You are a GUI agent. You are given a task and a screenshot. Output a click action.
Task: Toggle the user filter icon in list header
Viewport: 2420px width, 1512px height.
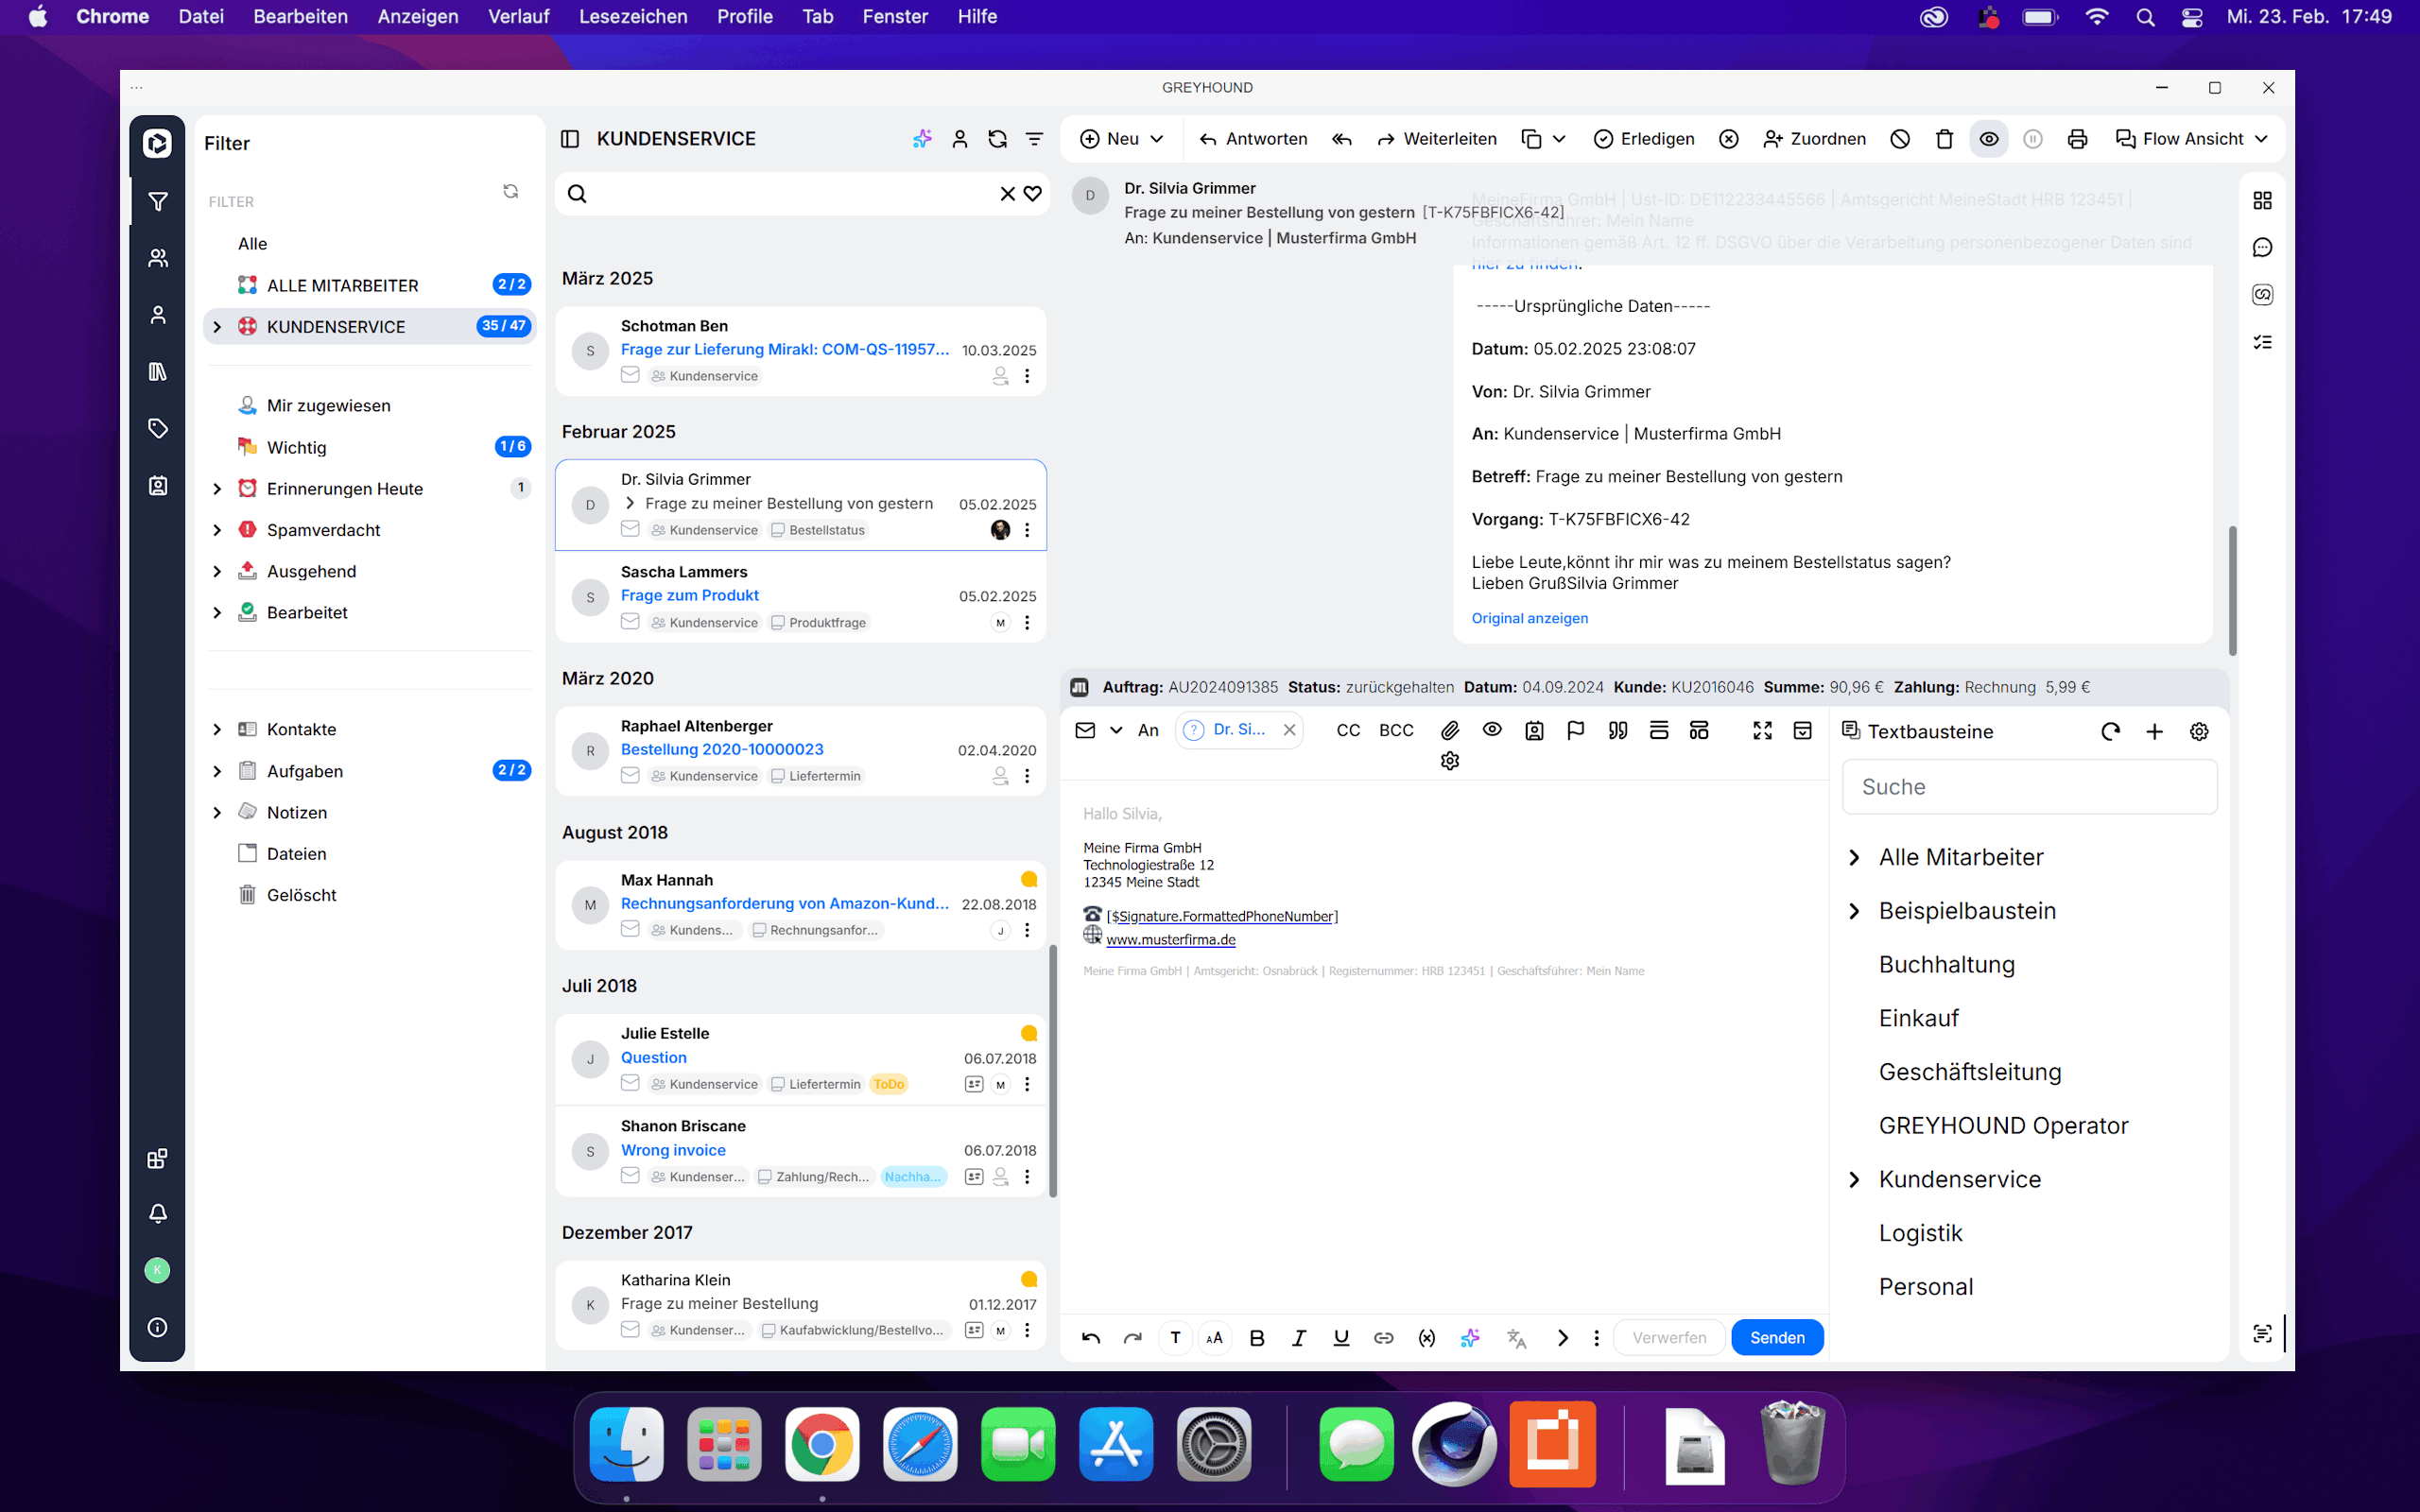960,139
